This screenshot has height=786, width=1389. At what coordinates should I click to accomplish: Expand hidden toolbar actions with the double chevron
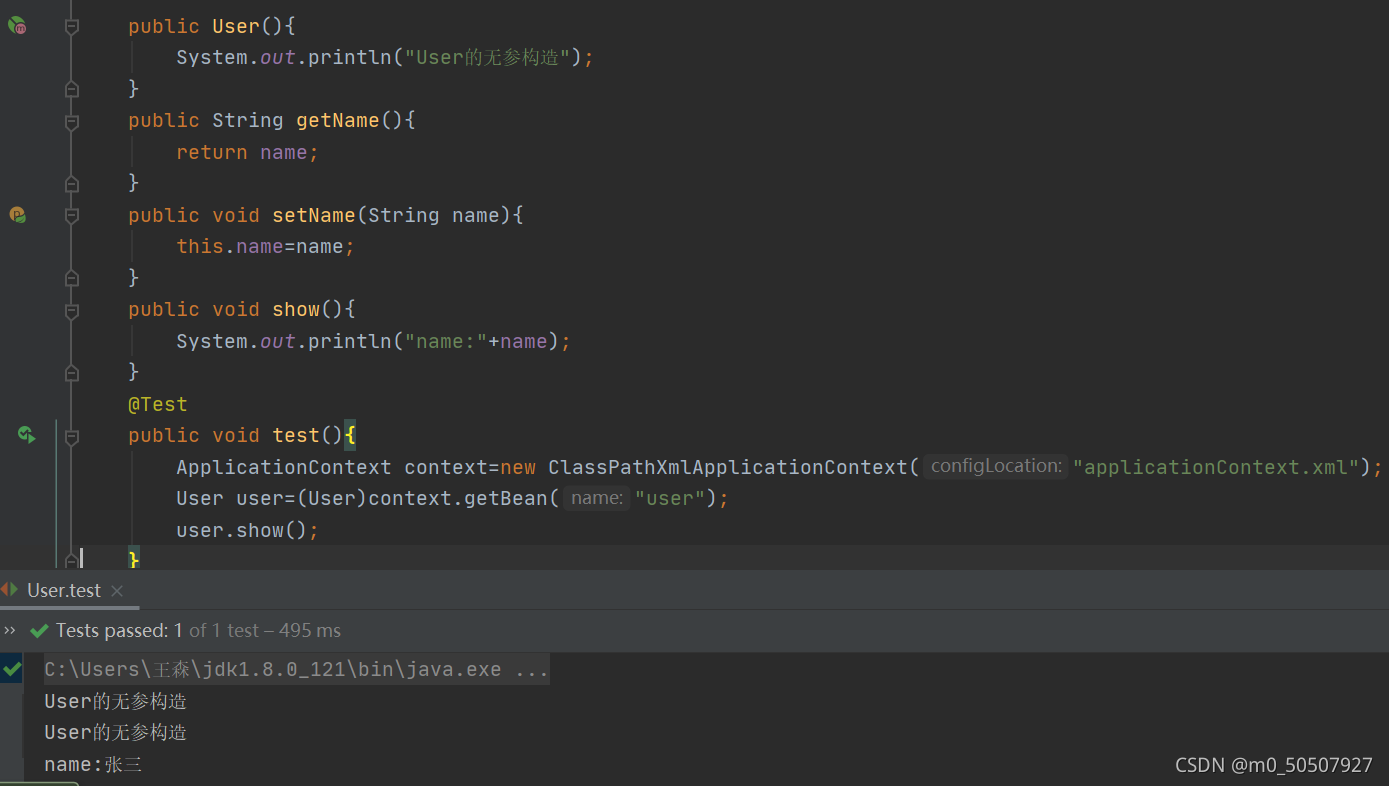[x=10, y=630]
